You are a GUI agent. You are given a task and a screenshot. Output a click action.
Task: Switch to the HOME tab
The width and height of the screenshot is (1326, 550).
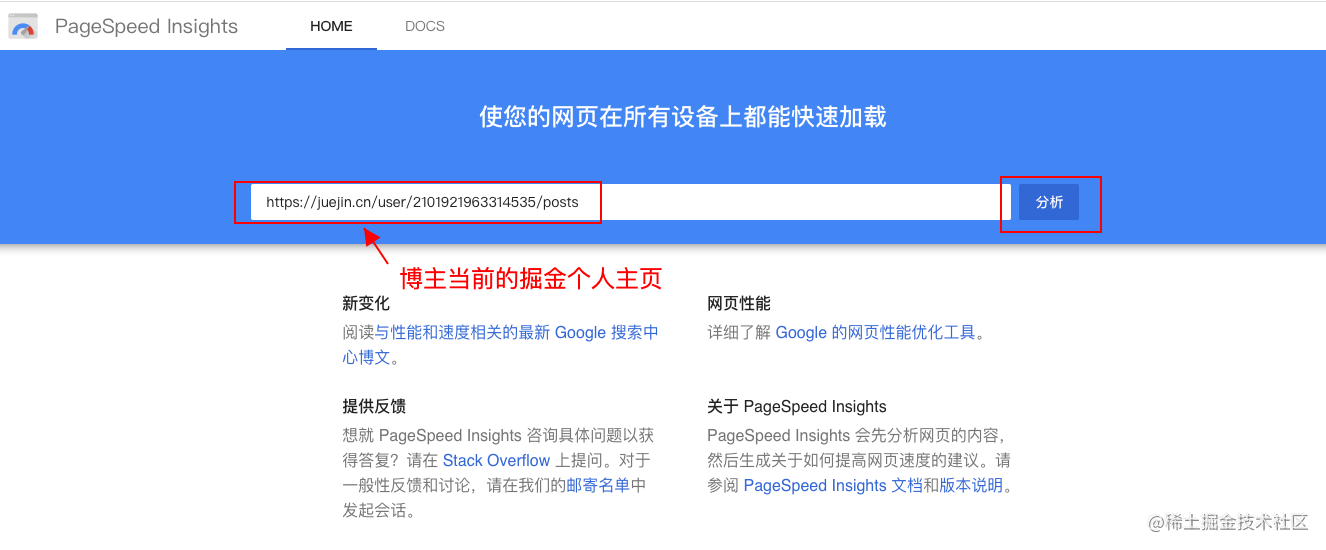click(x=331, y=26)
